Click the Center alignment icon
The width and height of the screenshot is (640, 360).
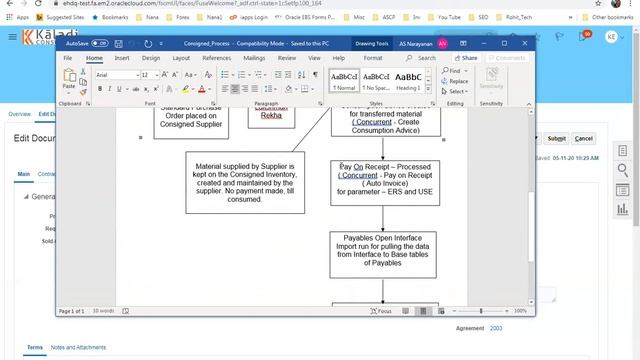pos(235,89)
